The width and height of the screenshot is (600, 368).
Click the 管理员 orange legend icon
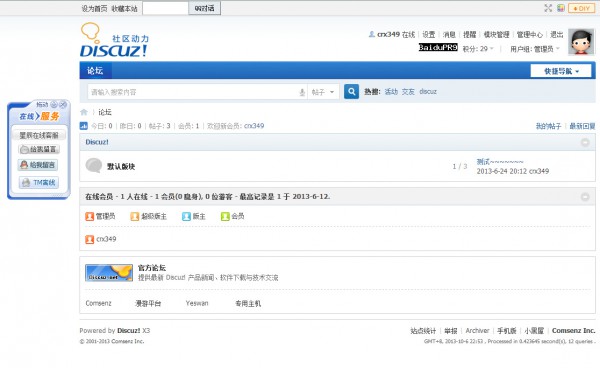pyautogui.click(x=90, y=217)
